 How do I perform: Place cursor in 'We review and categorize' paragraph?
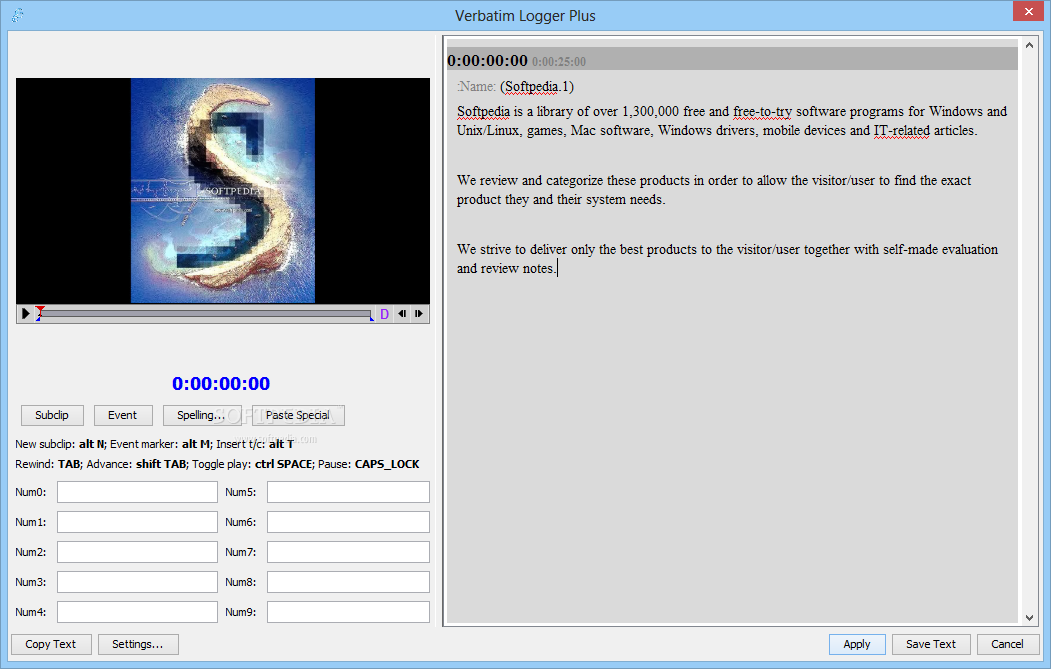714,190
